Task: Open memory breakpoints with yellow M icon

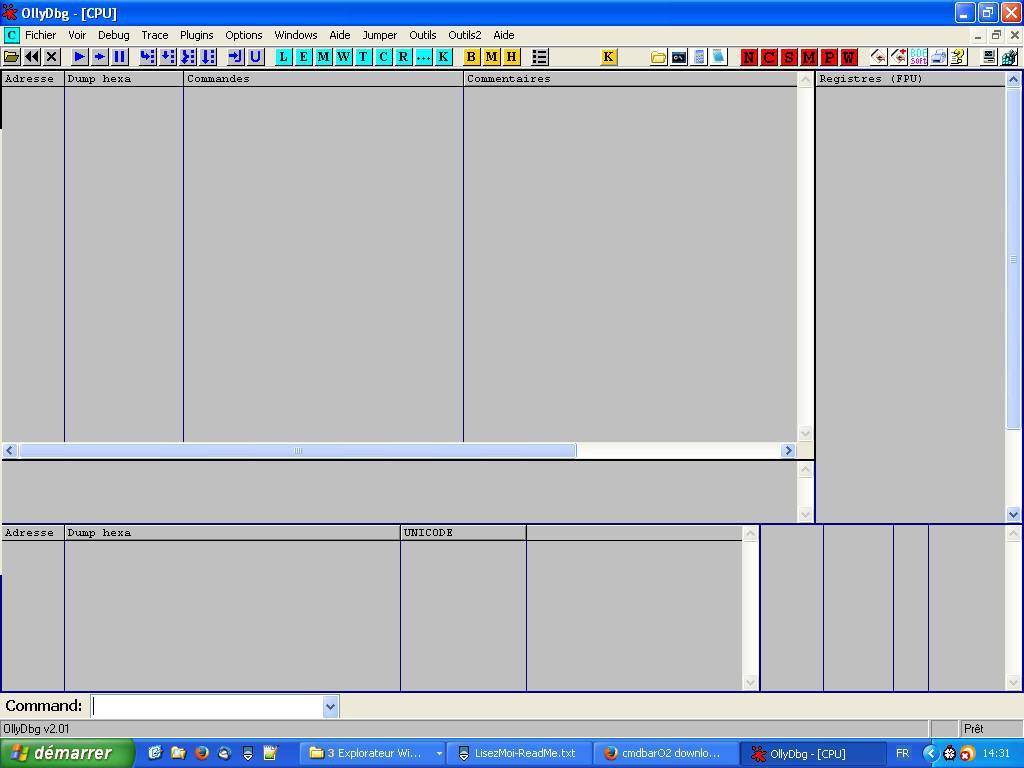Action: 492,57
